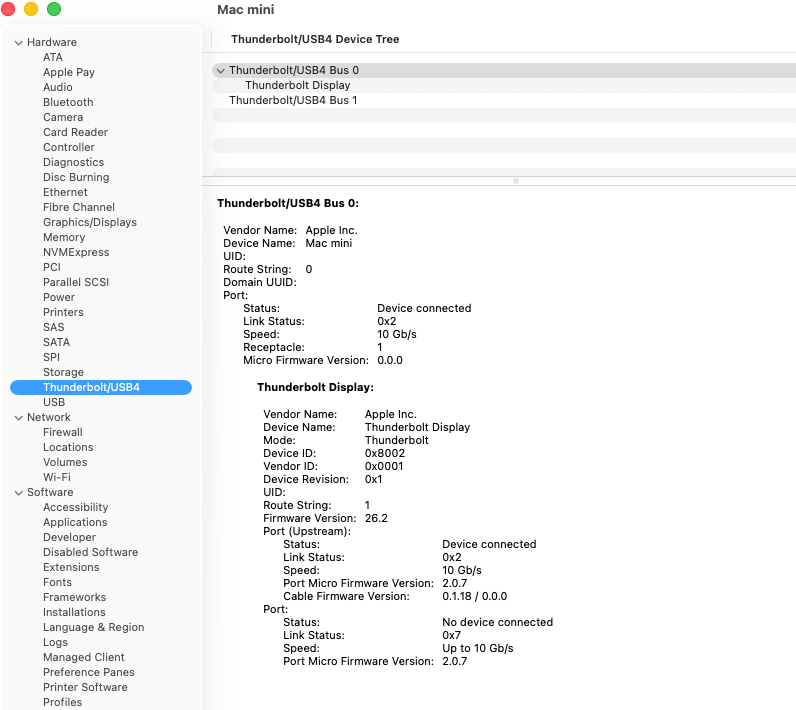Open USB in the sidebar
The height and width of the screenshot is (710, 796).
pyautogui.click(x=54, y=402)
